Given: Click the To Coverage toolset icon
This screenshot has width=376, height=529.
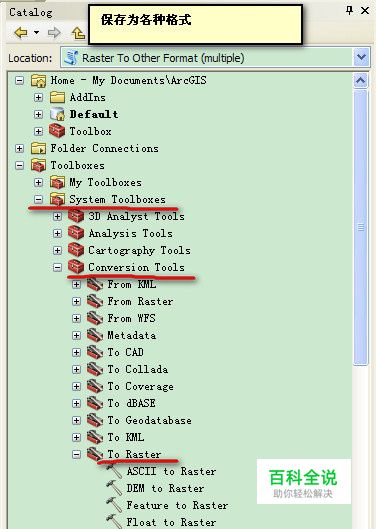Looking at the screenshot, I should (x=95, y=386).
